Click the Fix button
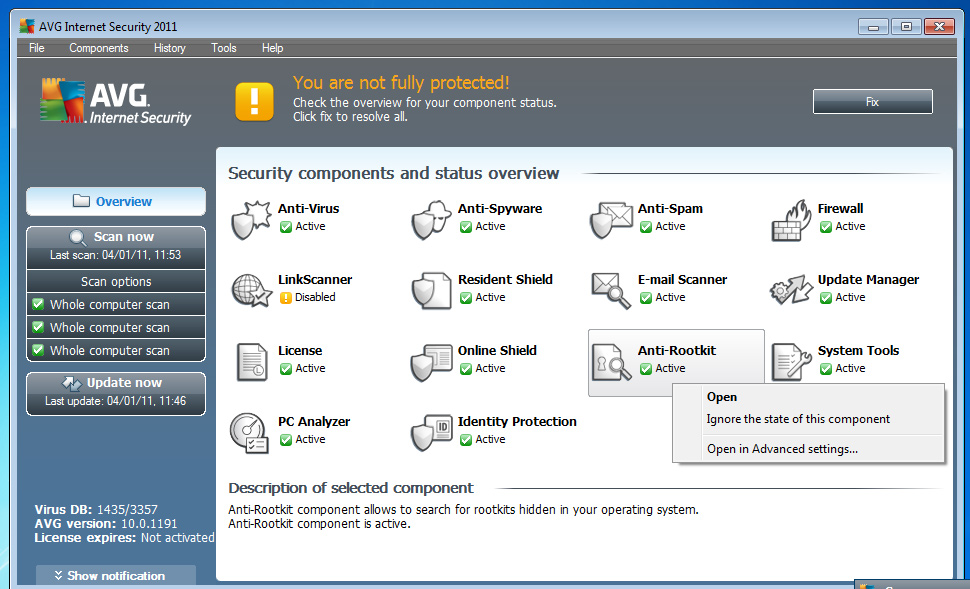This screenshot has width=970, height=589. click(872, 102)
